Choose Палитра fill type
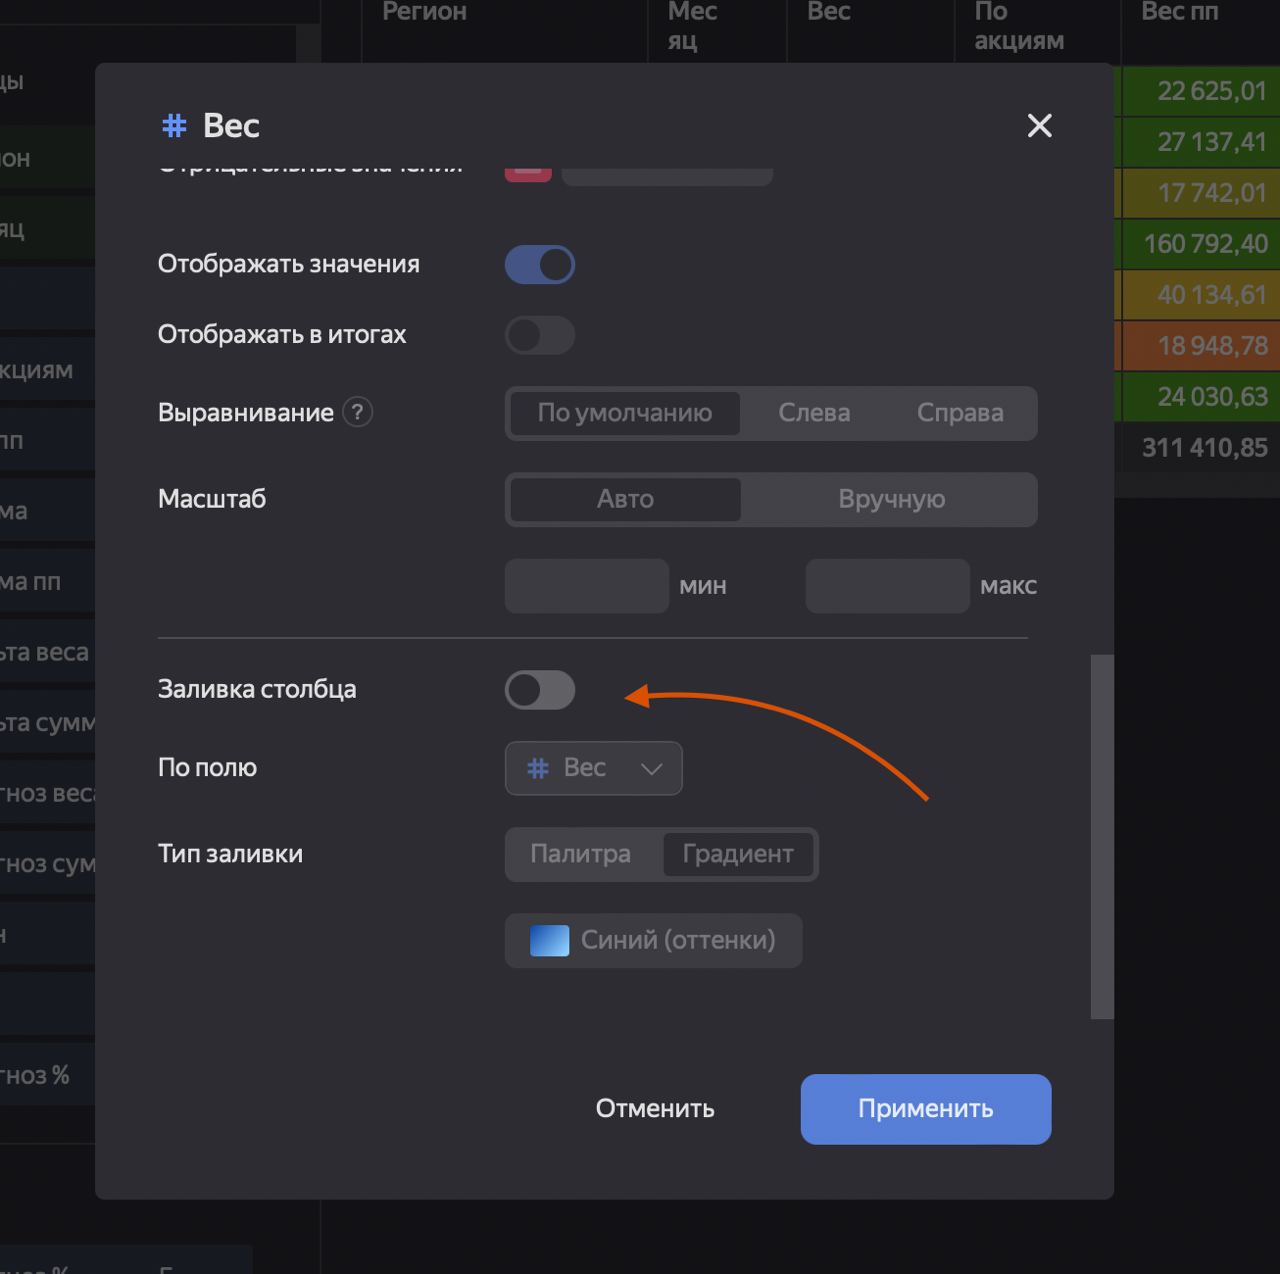Image resolution: width=1280 pixels, height=1274 pixels. (x=580, y=854)
